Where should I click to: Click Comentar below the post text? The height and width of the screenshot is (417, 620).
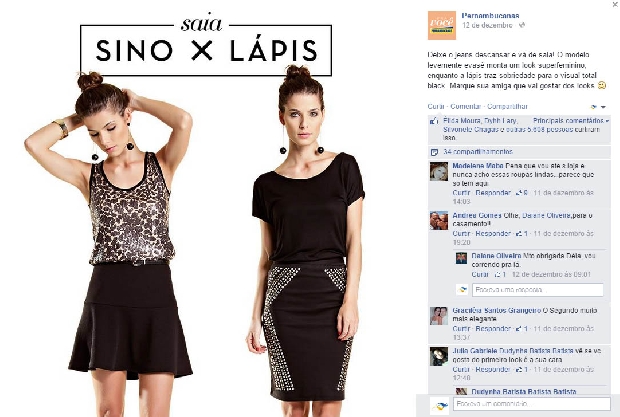(465, 106)
